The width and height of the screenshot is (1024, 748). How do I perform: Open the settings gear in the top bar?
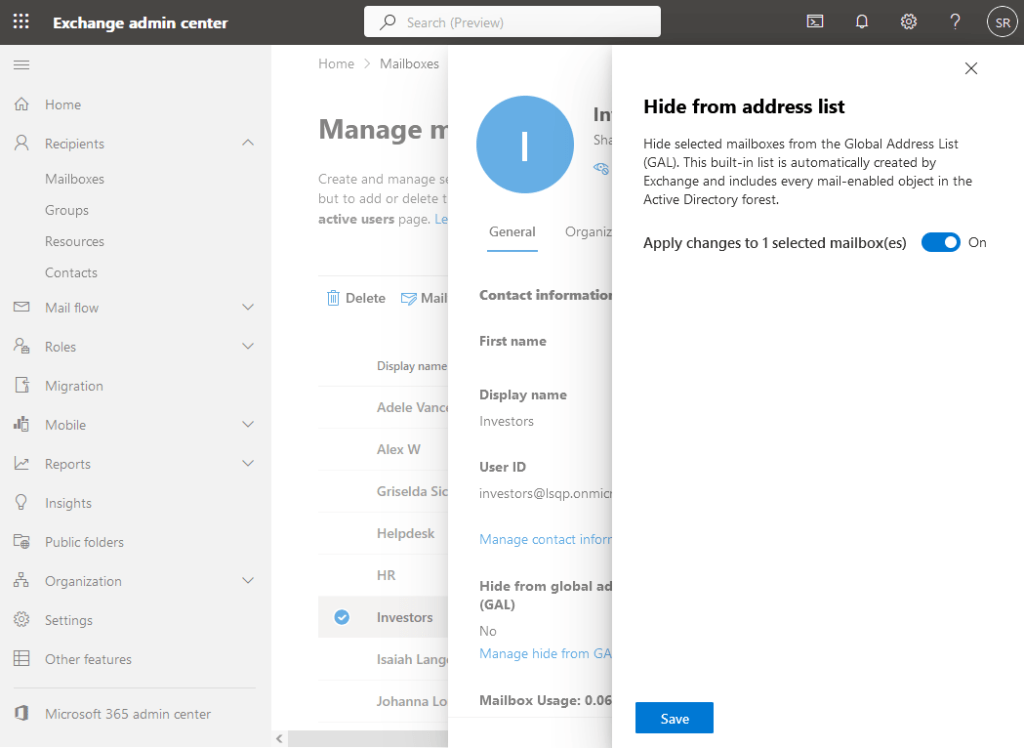908,21
